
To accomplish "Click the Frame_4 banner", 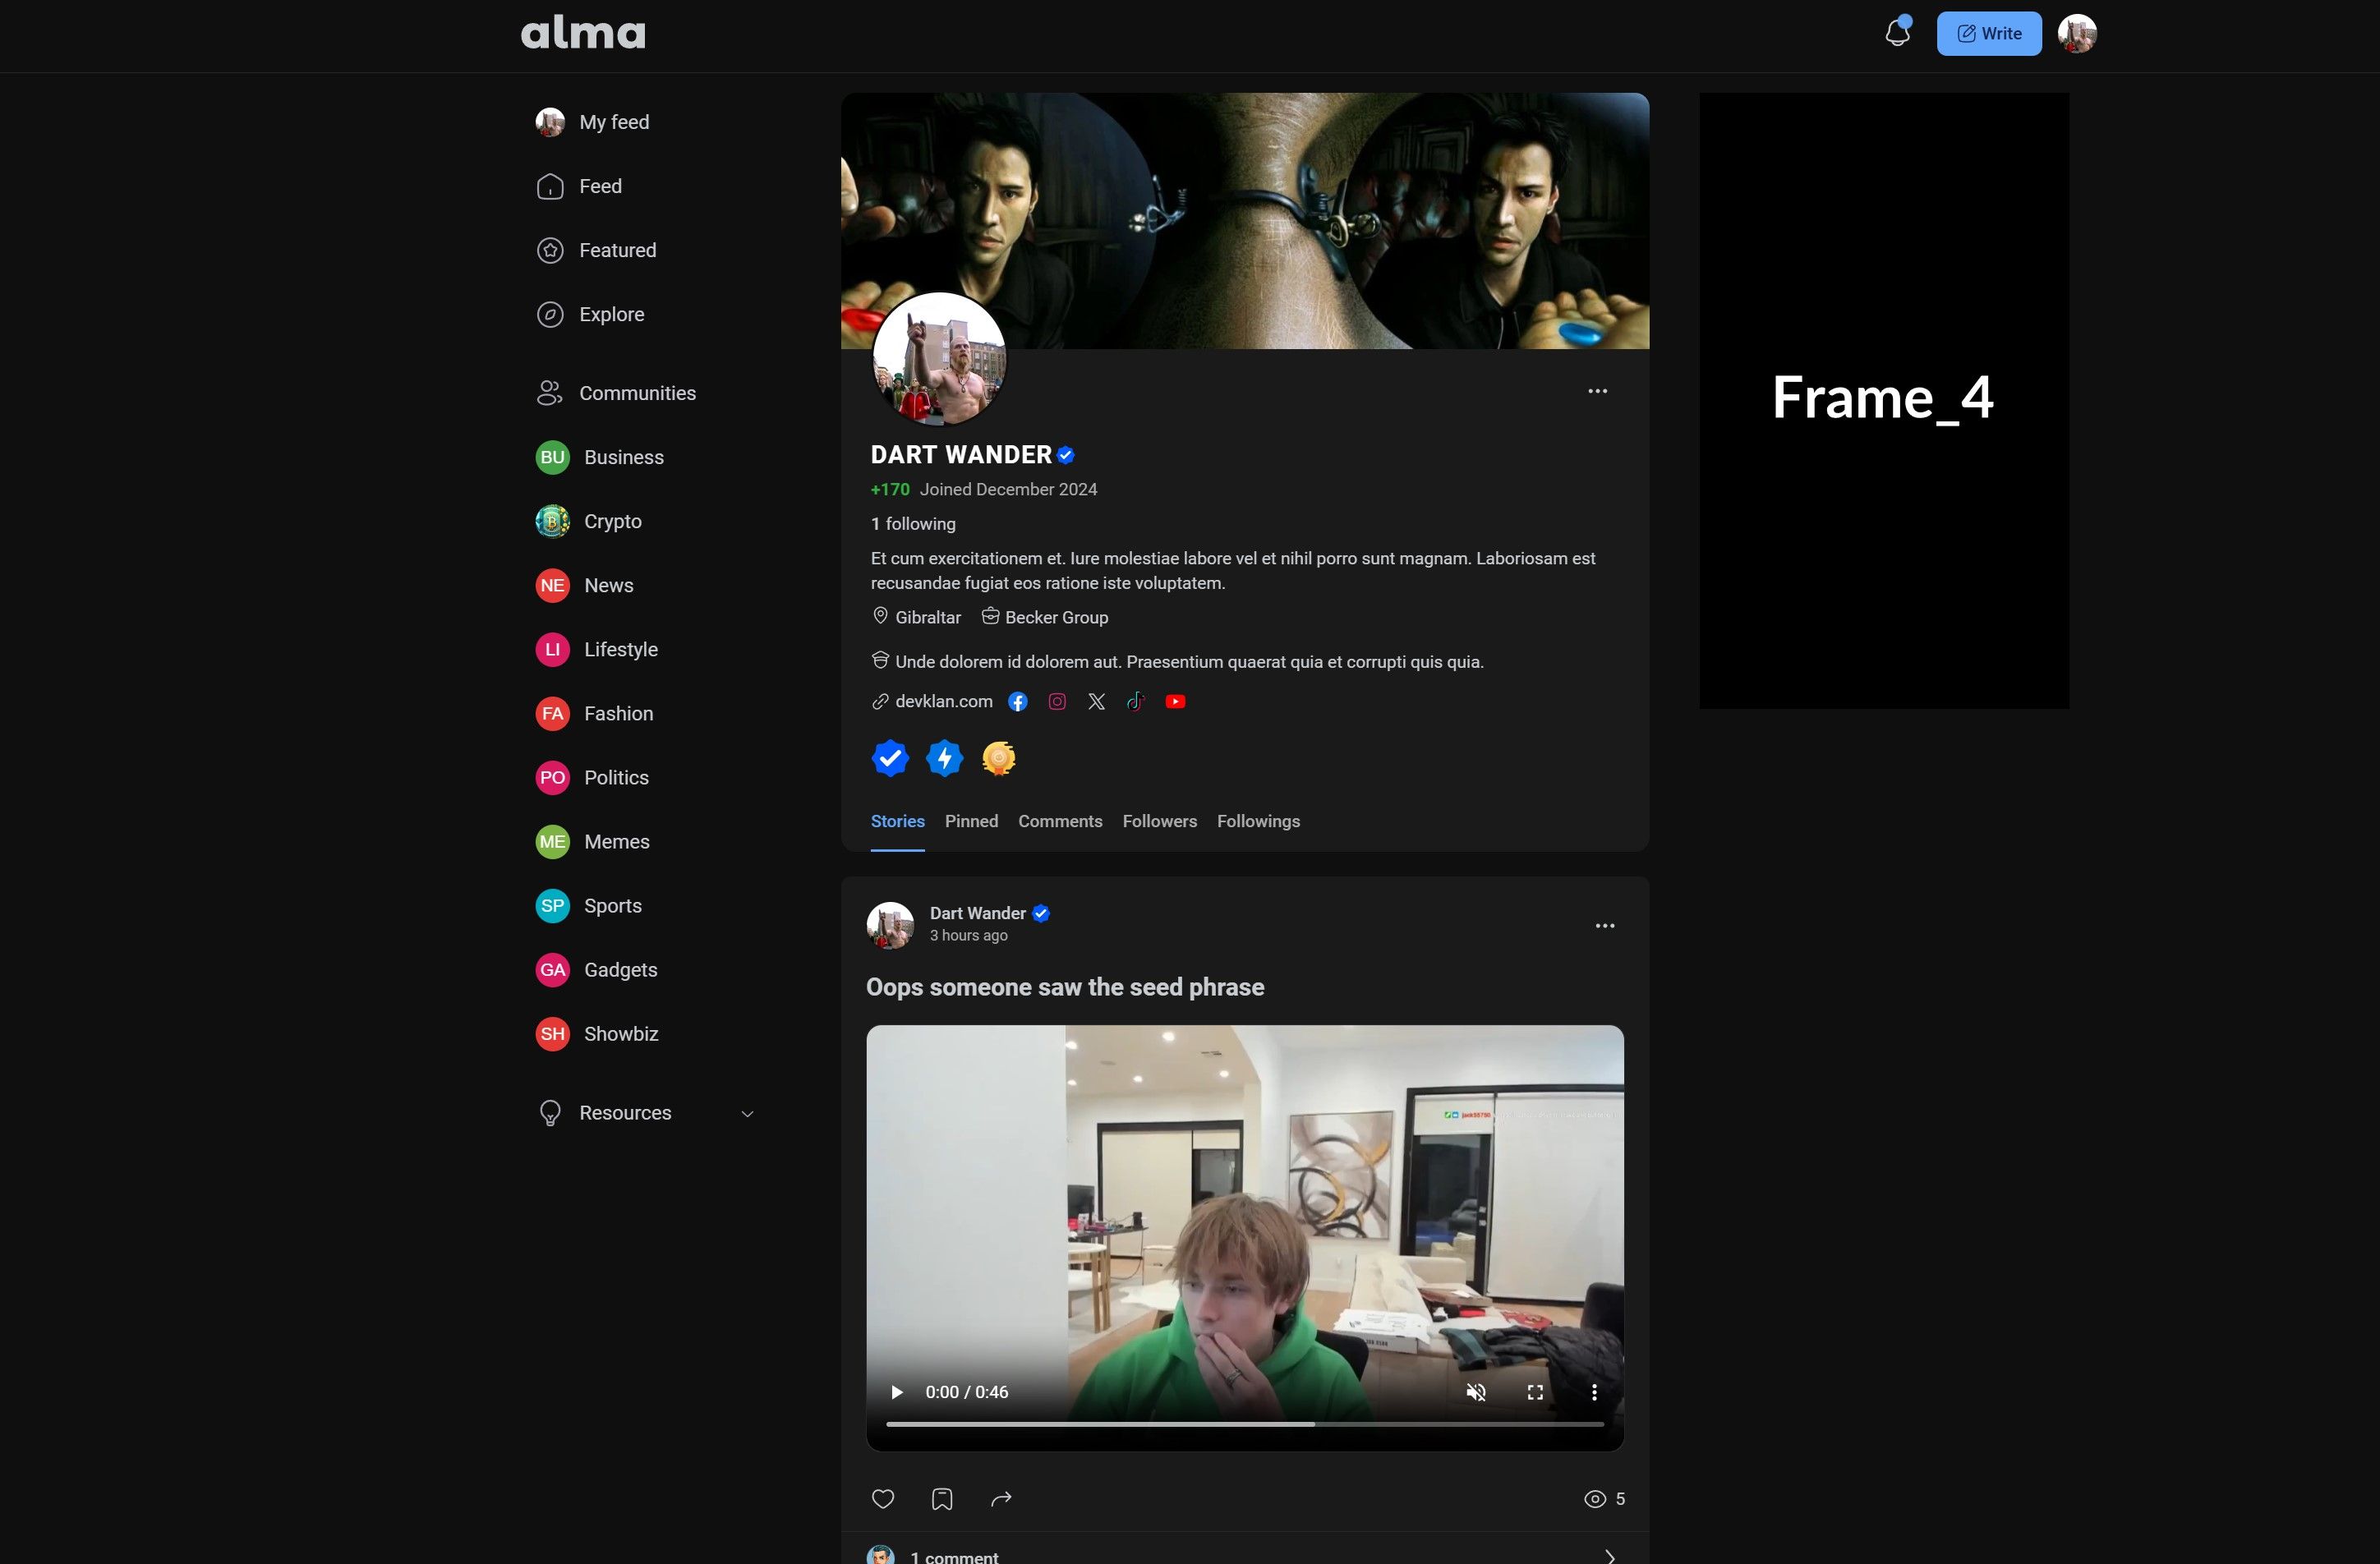I will click(x=1884, y=401).
